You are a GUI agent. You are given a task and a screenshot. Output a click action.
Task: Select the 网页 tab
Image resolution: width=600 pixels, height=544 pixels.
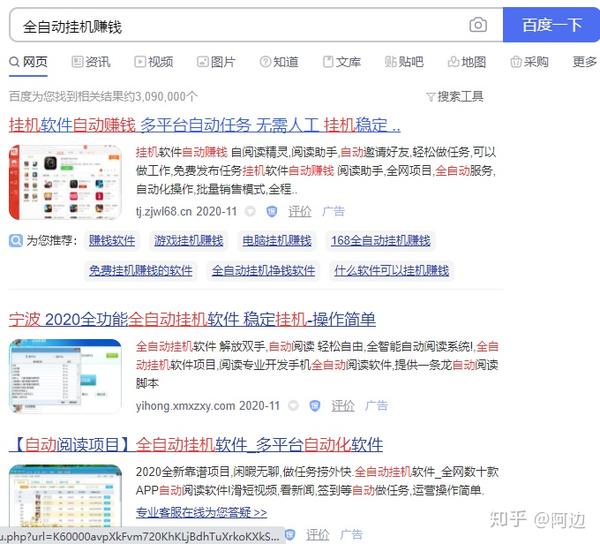coord(28,62)
